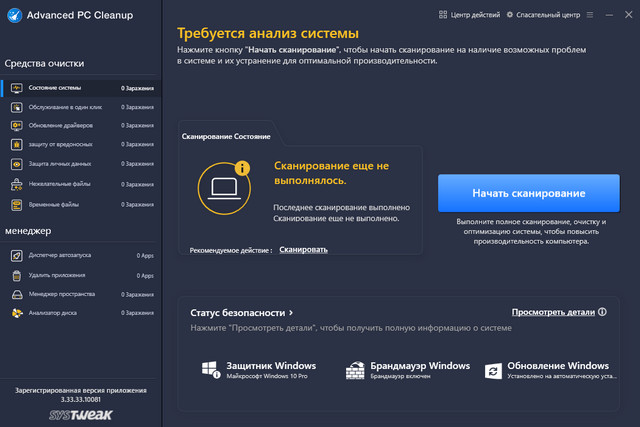The width and height of the screenshot is (640, 427).
Task: Click 0 Apps count beside Удалить приложения
Action: [145, 276]
